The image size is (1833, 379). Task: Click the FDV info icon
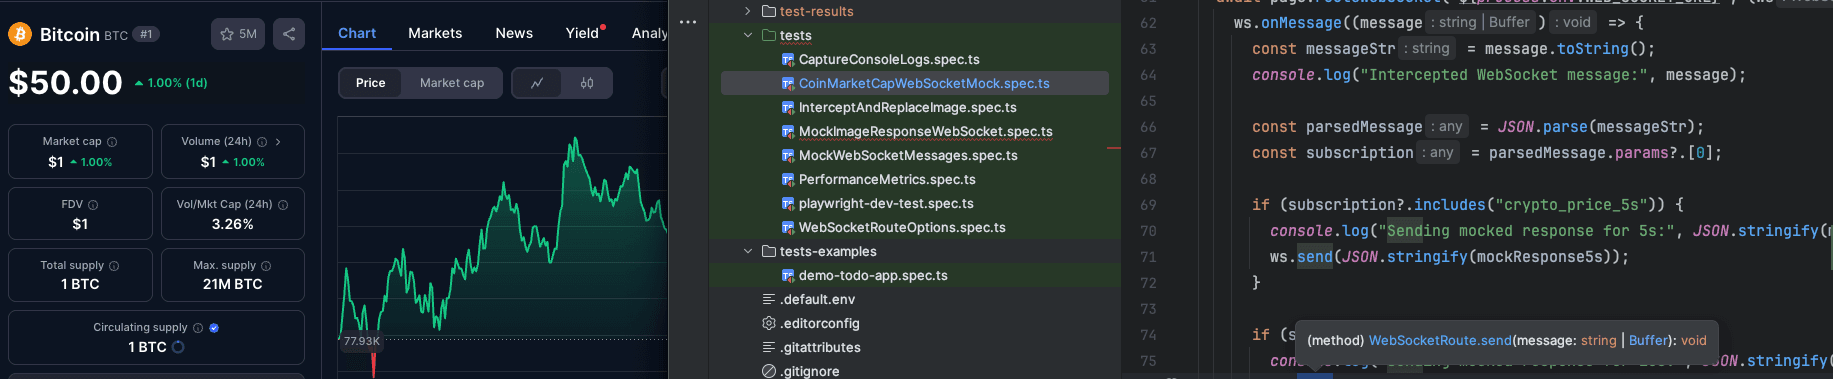click(93, 204)
